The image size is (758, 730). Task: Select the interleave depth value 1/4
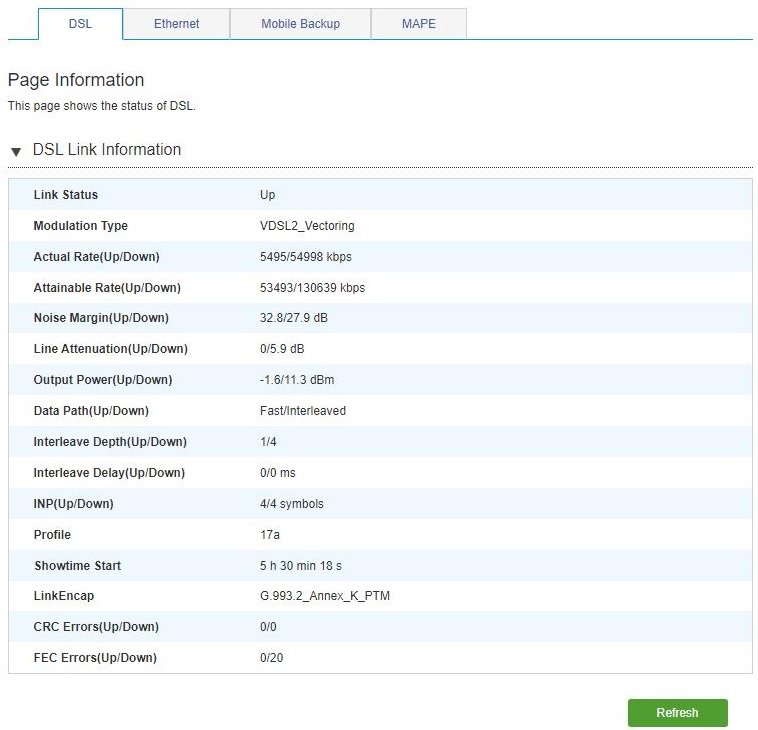click(268, 441)
